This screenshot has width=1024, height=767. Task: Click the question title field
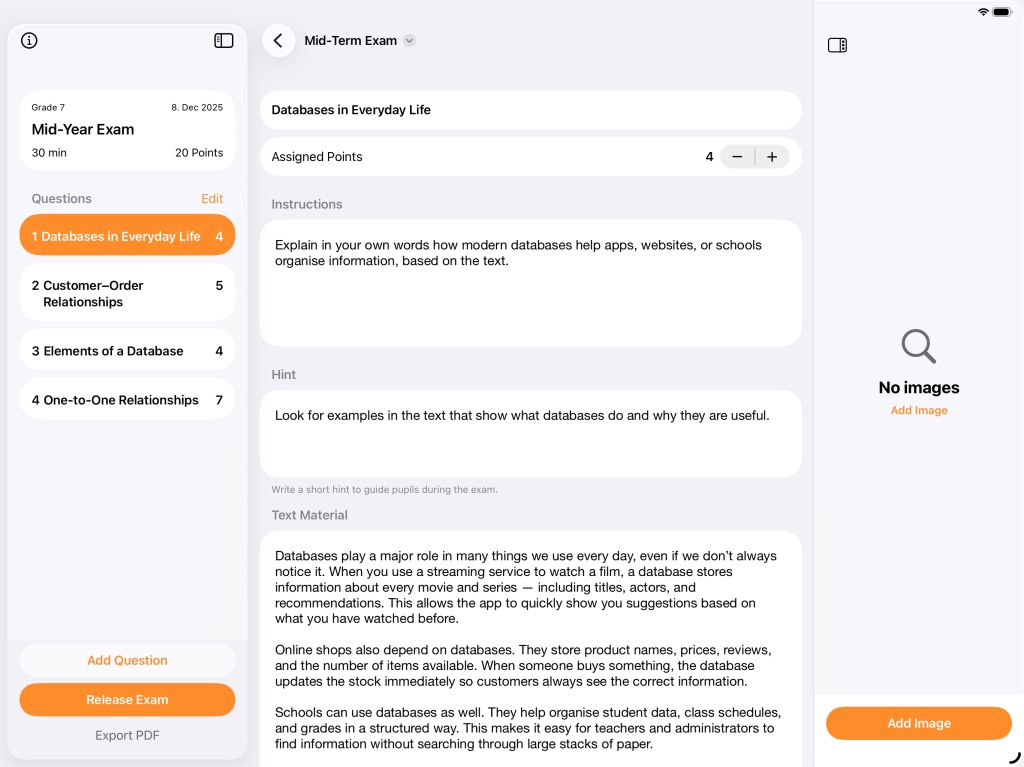530,110
